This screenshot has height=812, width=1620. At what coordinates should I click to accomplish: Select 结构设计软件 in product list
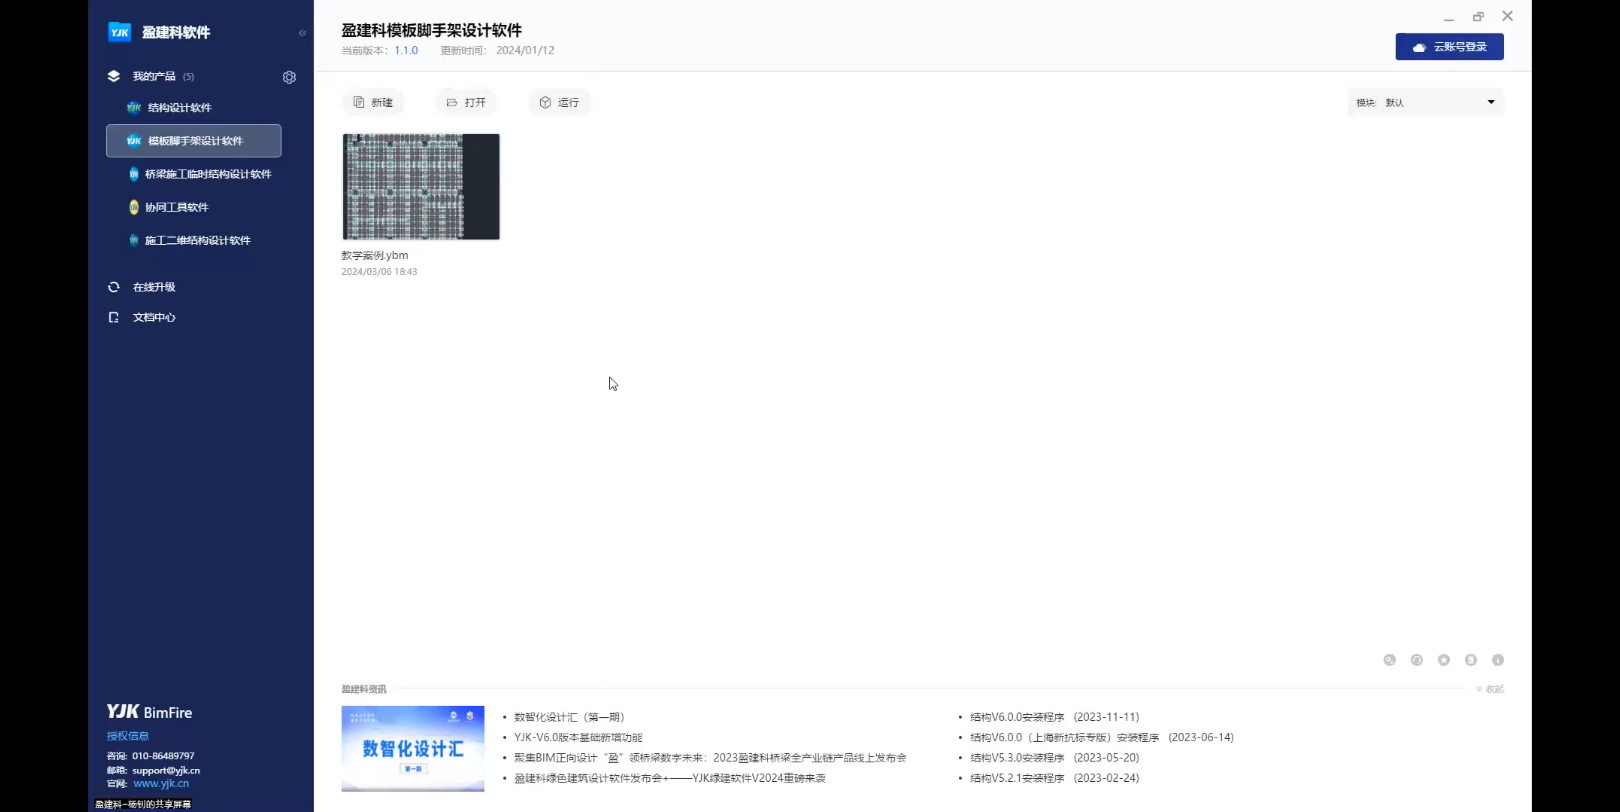[180, 108]
